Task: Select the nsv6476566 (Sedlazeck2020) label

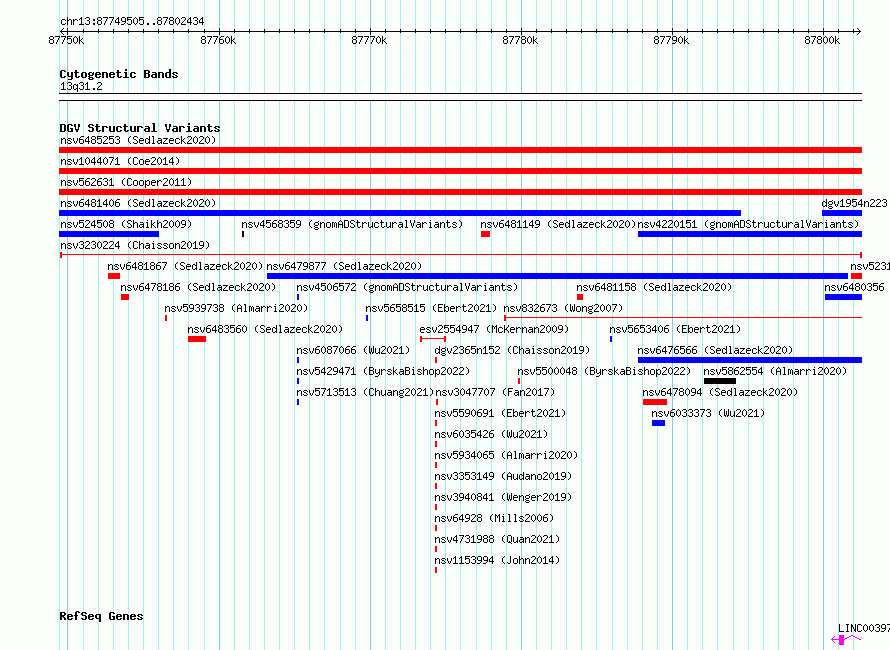Action: (x=715, y=350)
